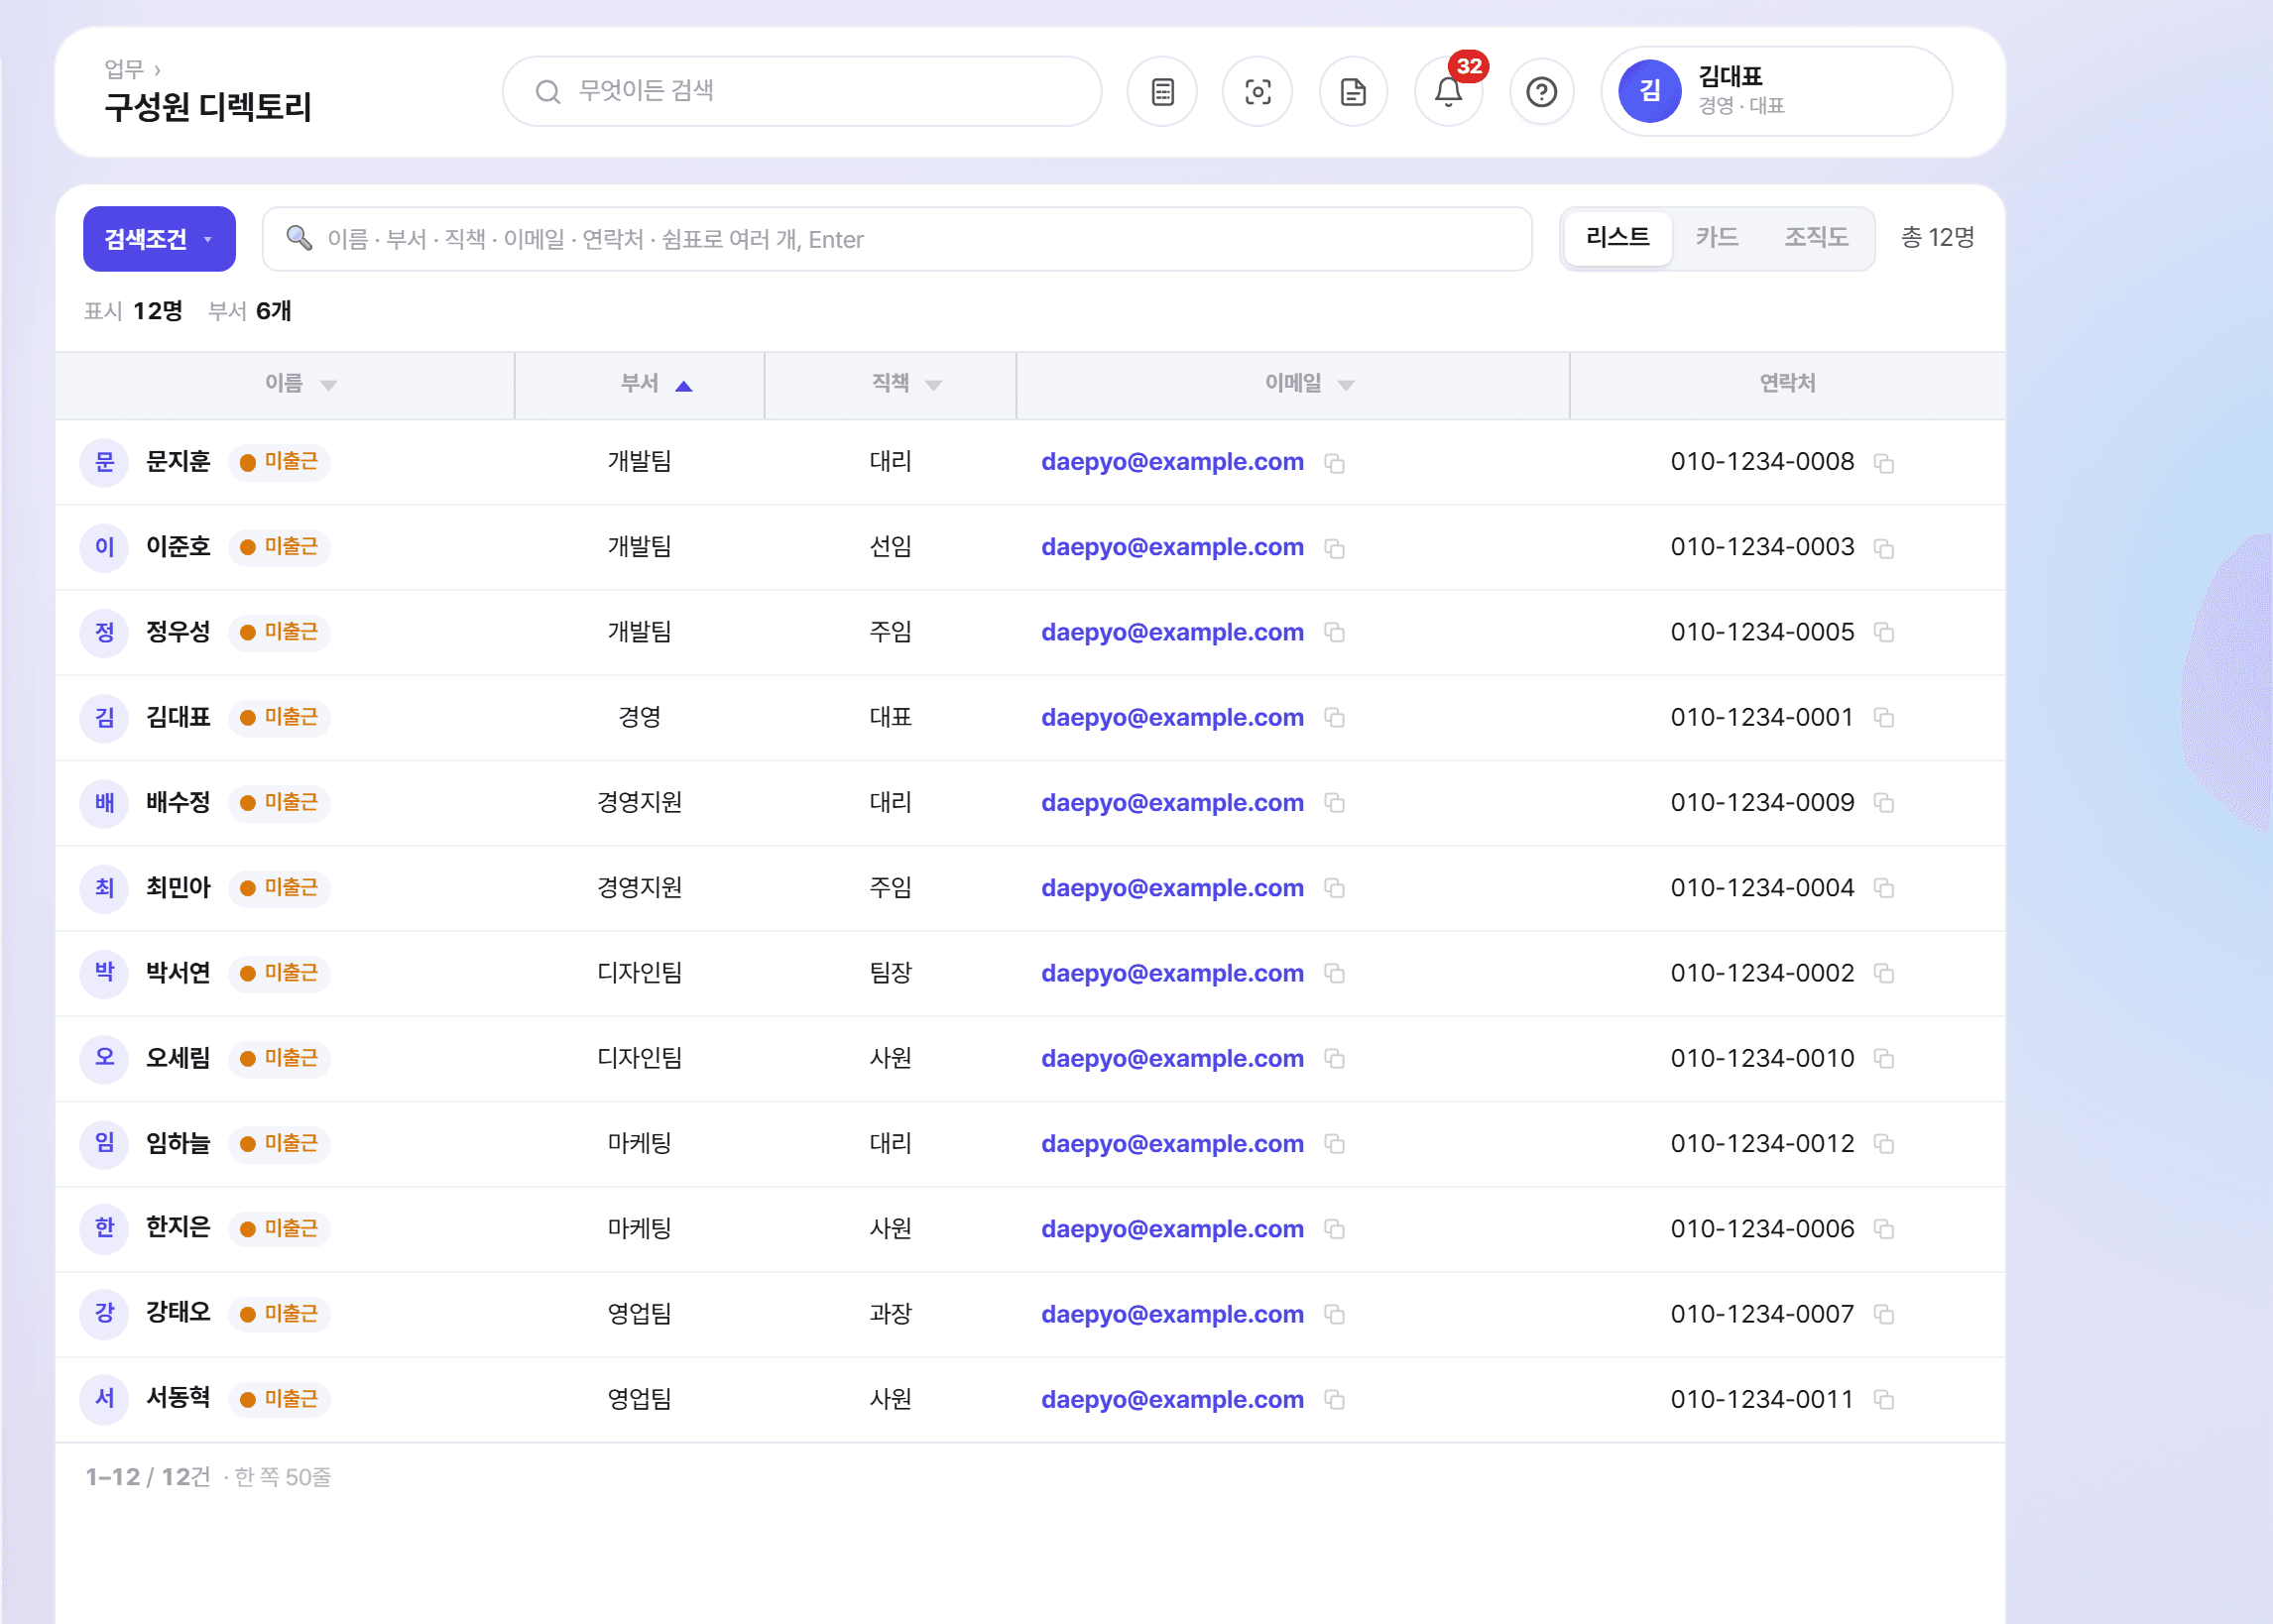Click the help question mark icon

pos(1541,92)
